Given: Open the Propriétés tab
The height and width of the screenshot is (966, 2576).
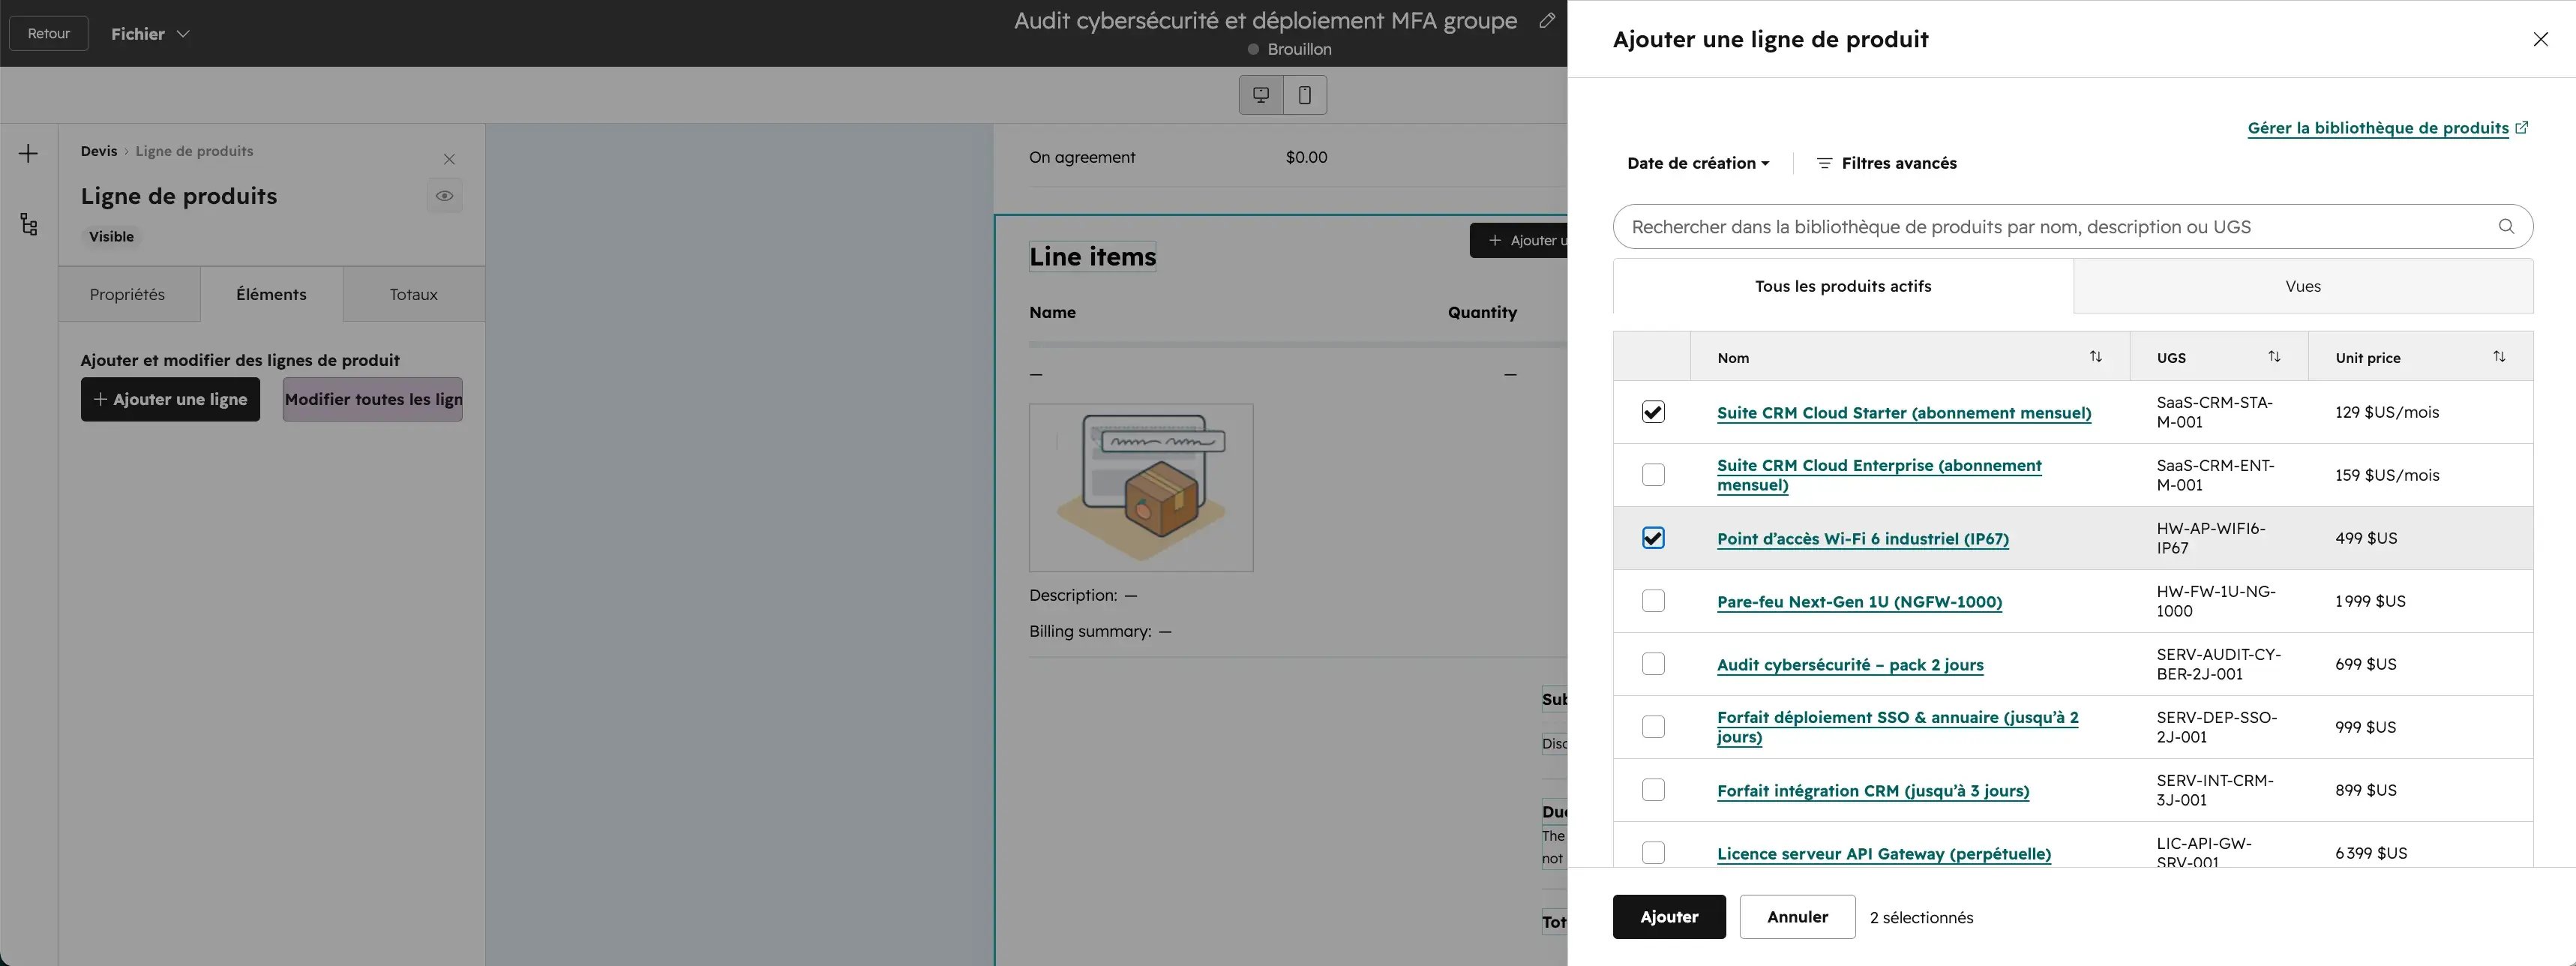Looking at the screenshot, I should 127,294.
